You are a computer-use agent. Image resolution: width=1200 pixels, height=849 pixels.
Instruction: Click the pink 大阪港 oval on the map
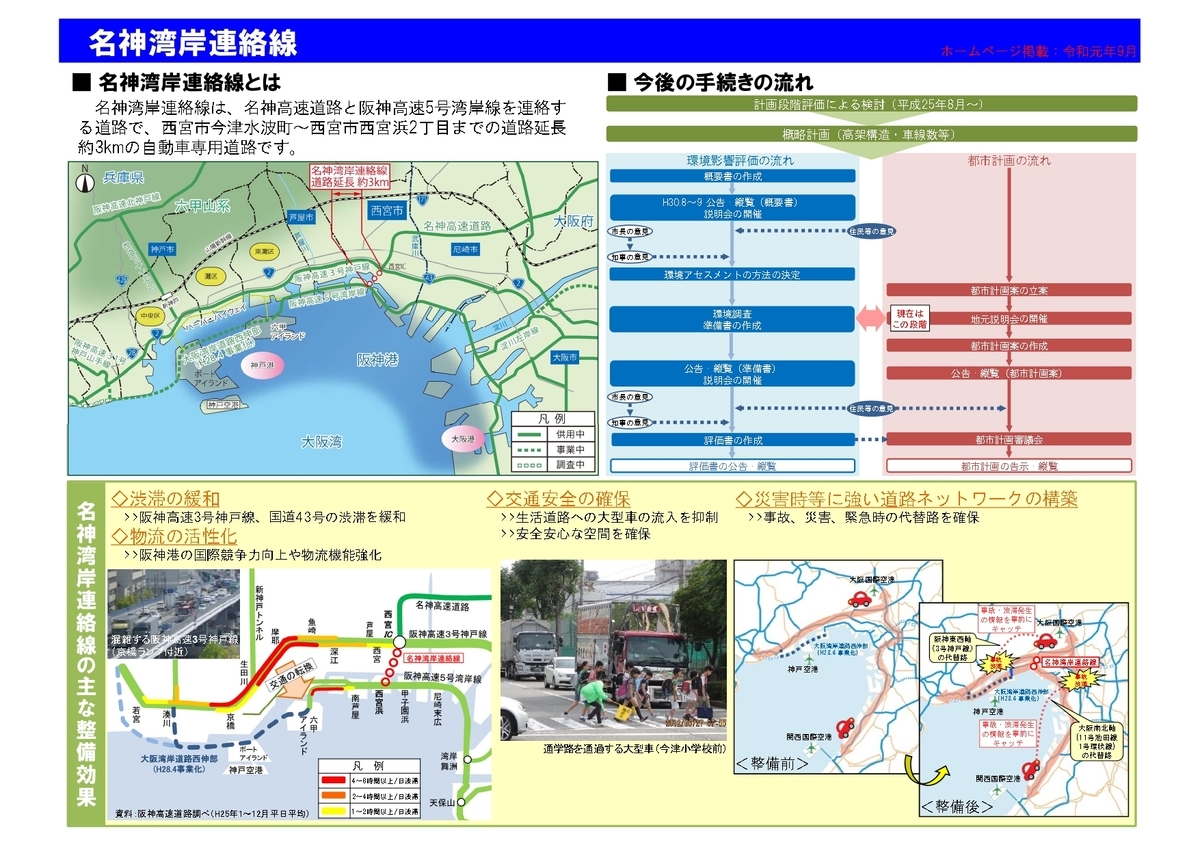[x=462, y=439]
